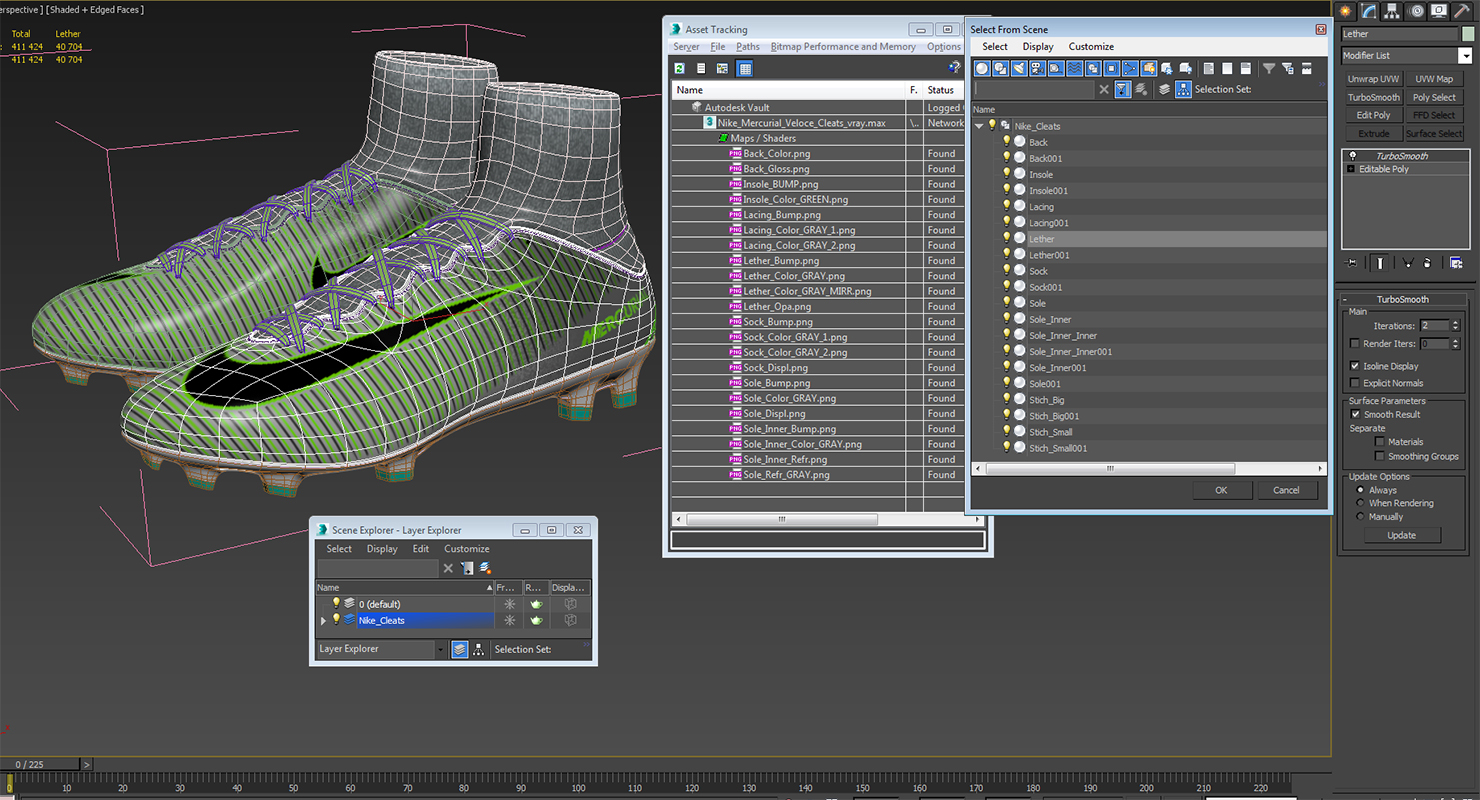The height and width of the screenshot is (800, 1480).
Task: Open the Motion command panel tab
Action: pos(1416,11)
